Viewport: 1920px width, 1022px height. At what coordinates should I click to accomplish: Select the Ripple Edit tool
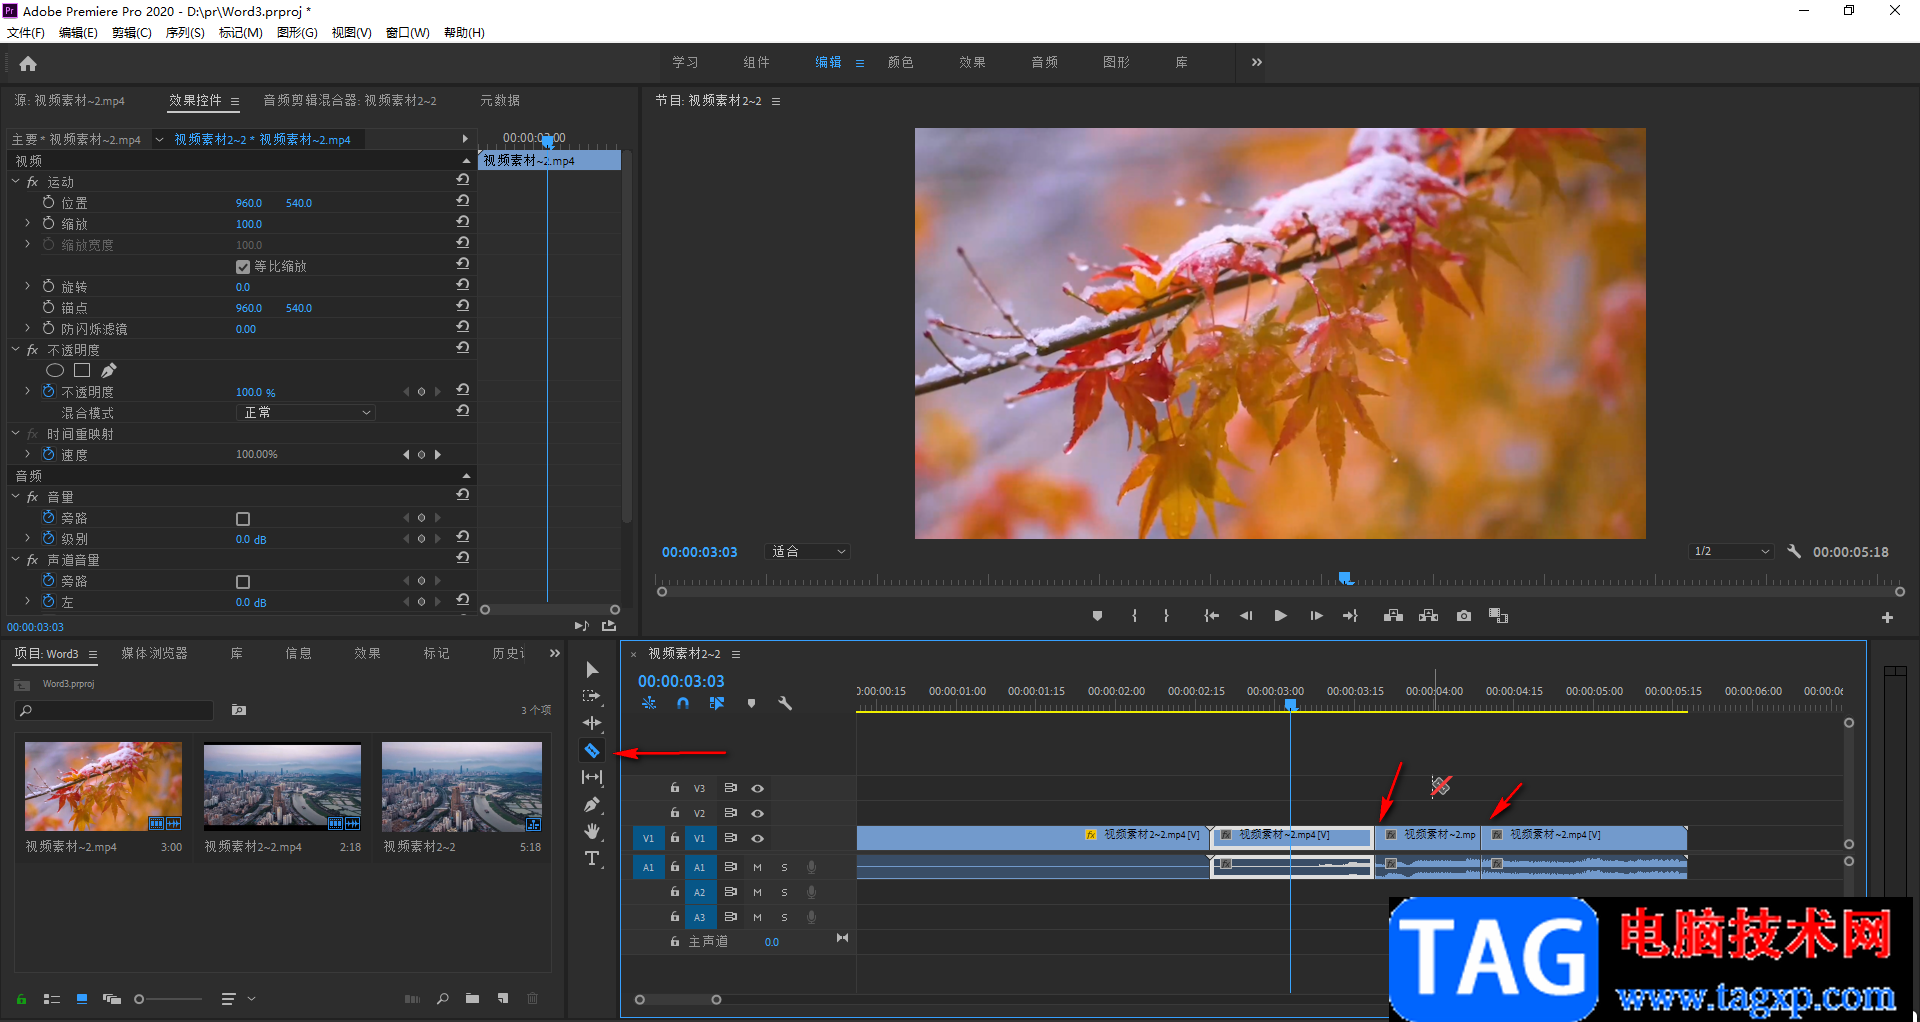[x=592, y=723]
